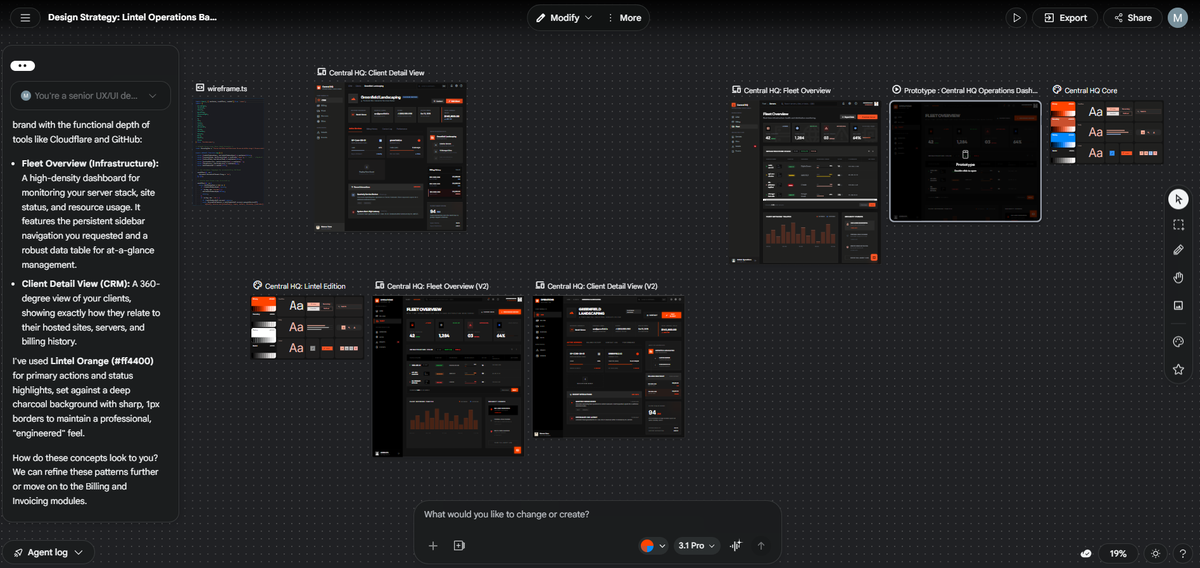Image resolution: width=1200 pixels, height=568 pixels.
Task: Open the 3.1 Pro model dropdown
Action: [x=697, y=546]
